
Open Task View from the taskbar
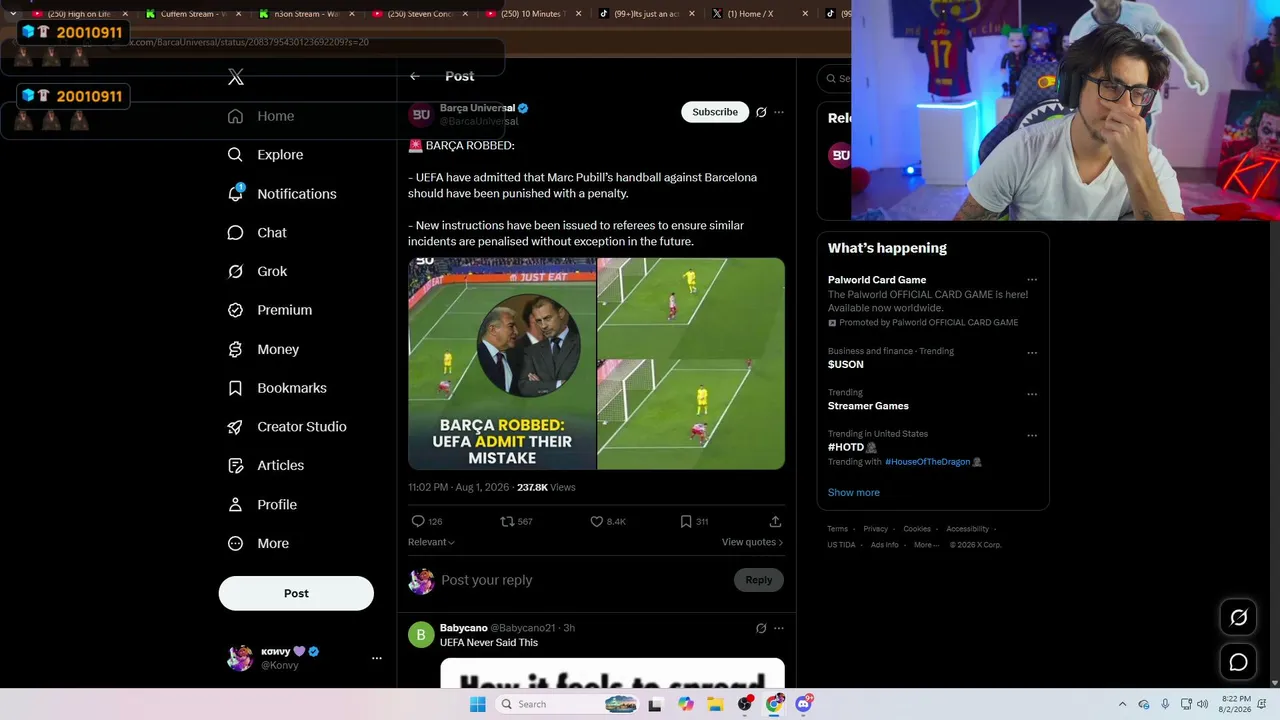pos(655,704)
